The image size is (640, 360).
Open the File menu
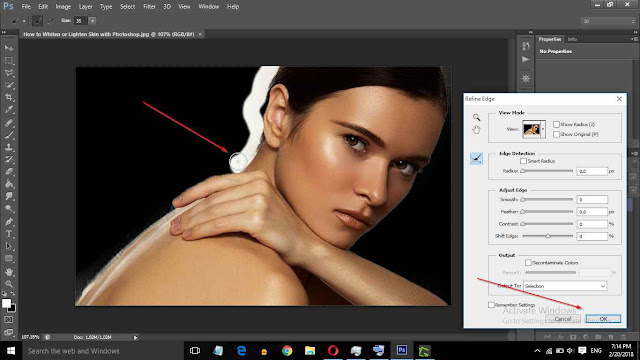[26, 7]
